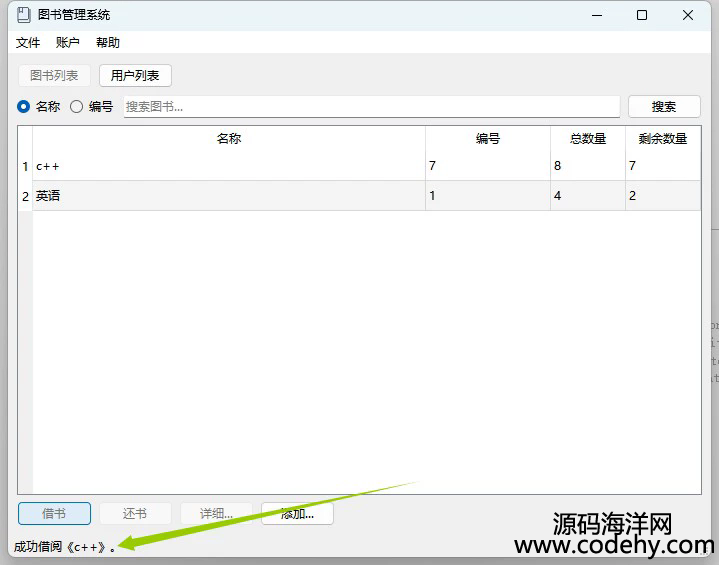719x565 pixels.
Task: Switch to the 用户列表 tab
Action: (x=135, y=75)
